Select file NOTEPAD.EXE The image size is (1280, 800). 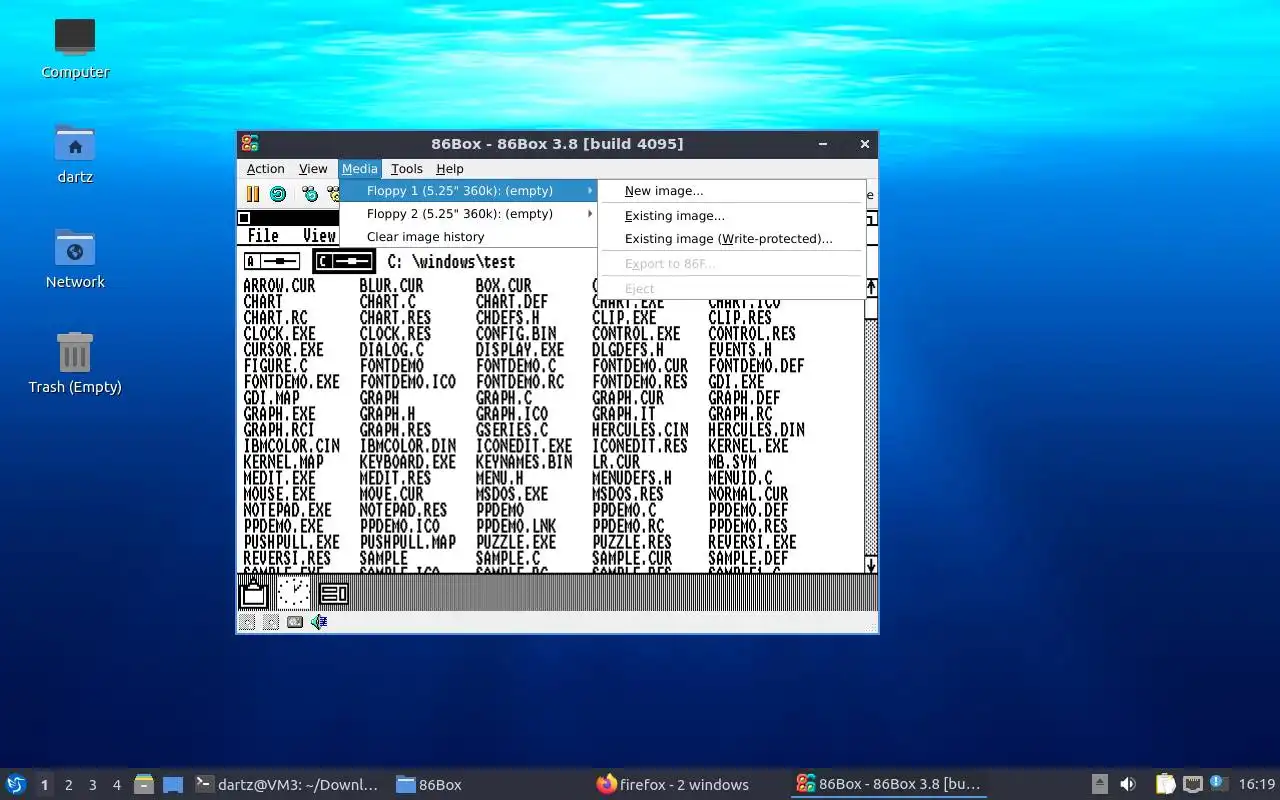pyautogui.click(x=288, y=510)
